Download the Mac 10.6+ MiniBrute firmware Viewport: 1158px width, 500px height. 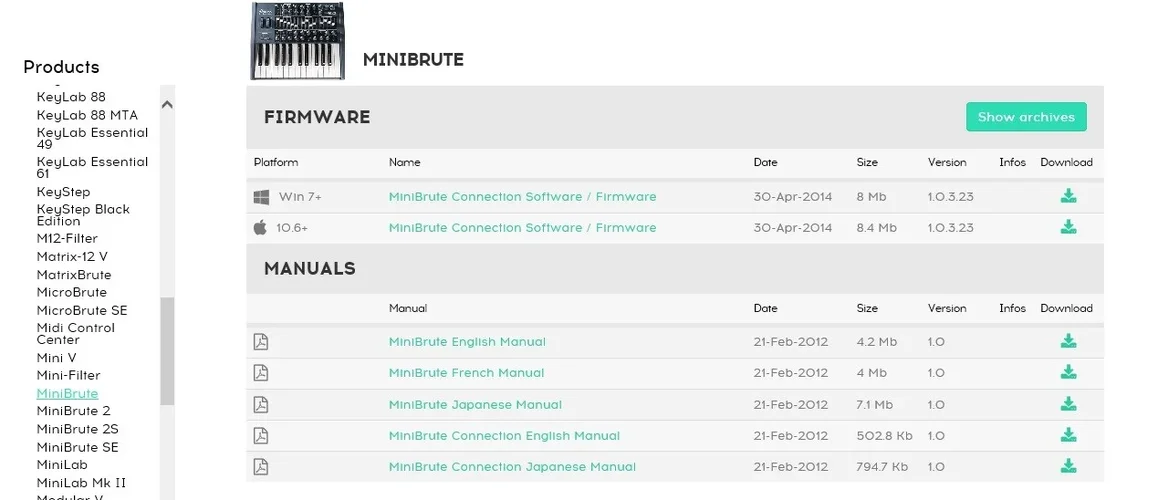(x=1068, y=227)
